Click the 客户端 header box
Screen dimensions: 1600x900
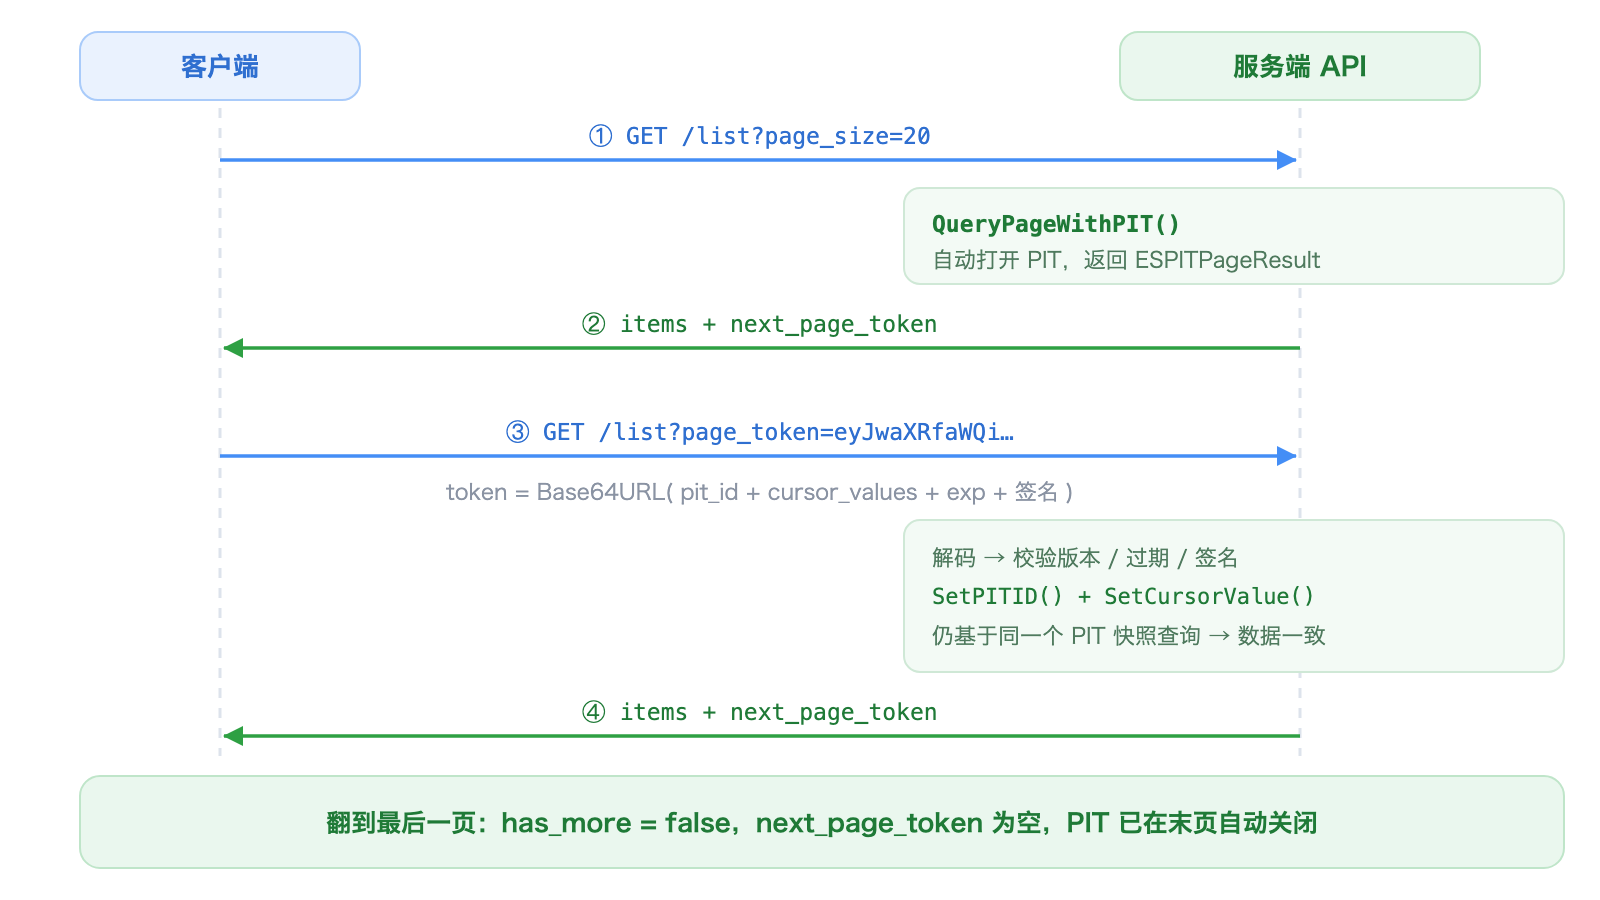[220, 66]
